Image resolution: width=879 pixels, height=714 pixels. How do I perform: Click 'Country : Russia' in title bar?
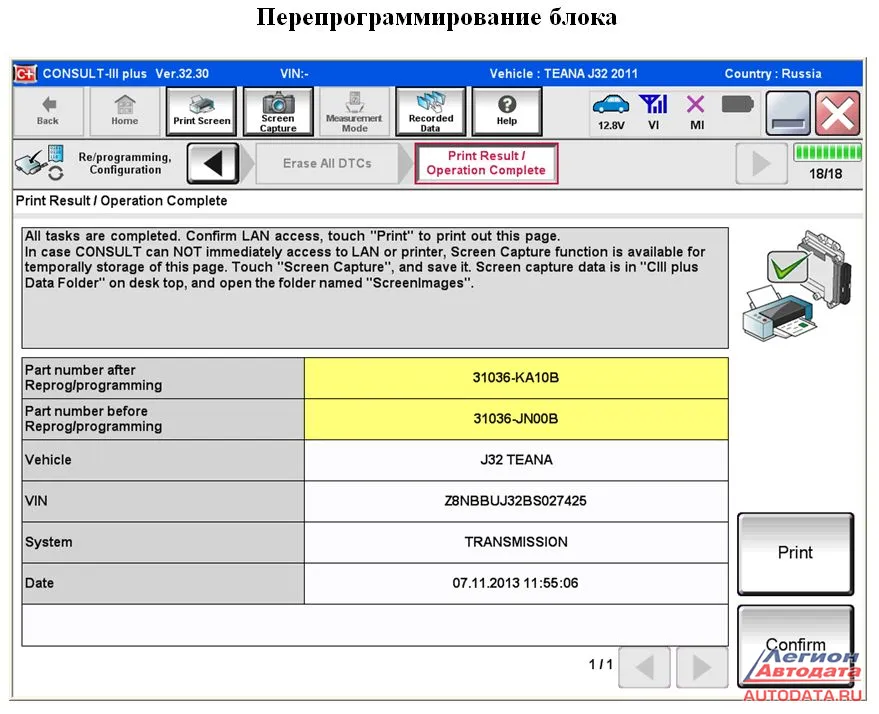tap(773, 73)
